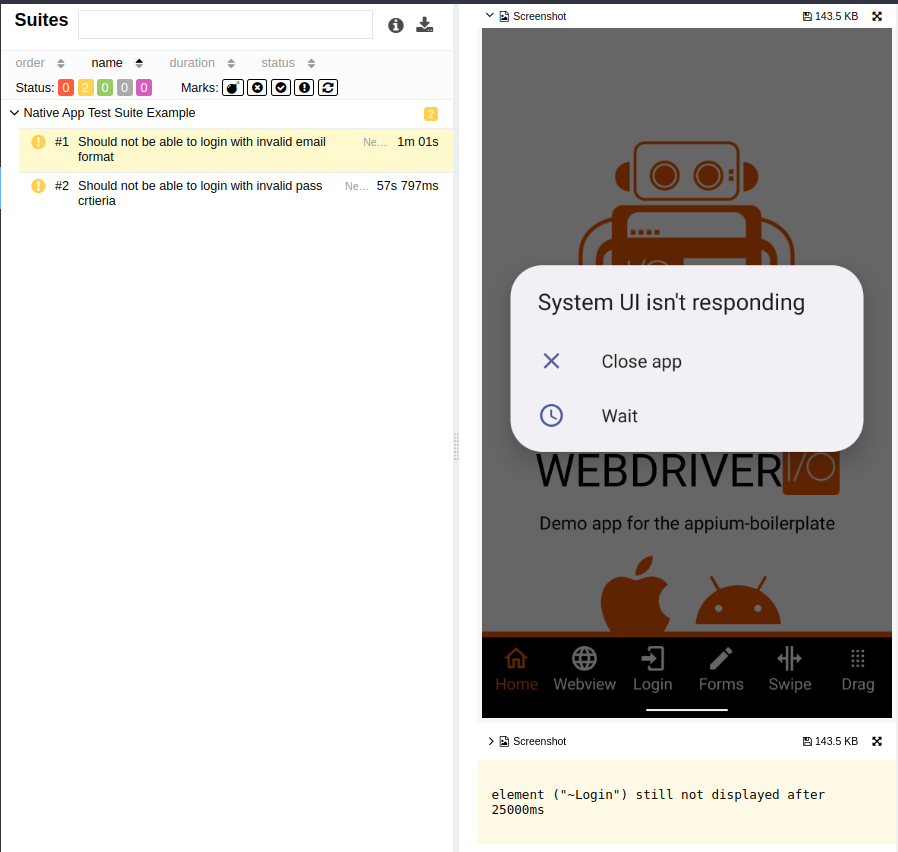The width and height of the screenshot is (898, 852).
Task: Click the image file icon of second Screenshot
Action: click(505, 741)
